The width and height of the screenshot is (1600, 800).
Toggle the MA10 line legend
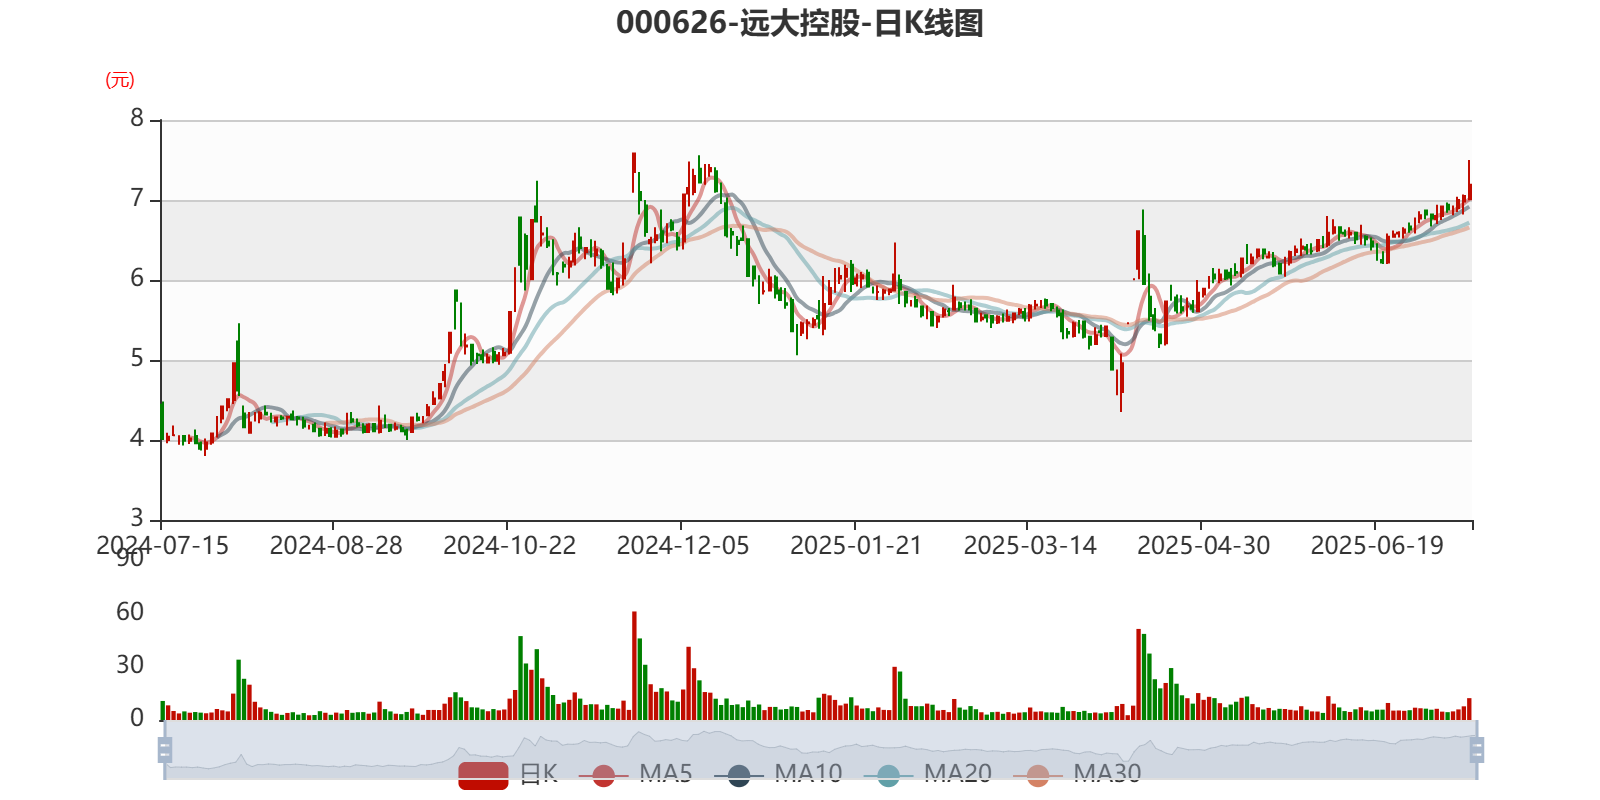click(778, 774)
